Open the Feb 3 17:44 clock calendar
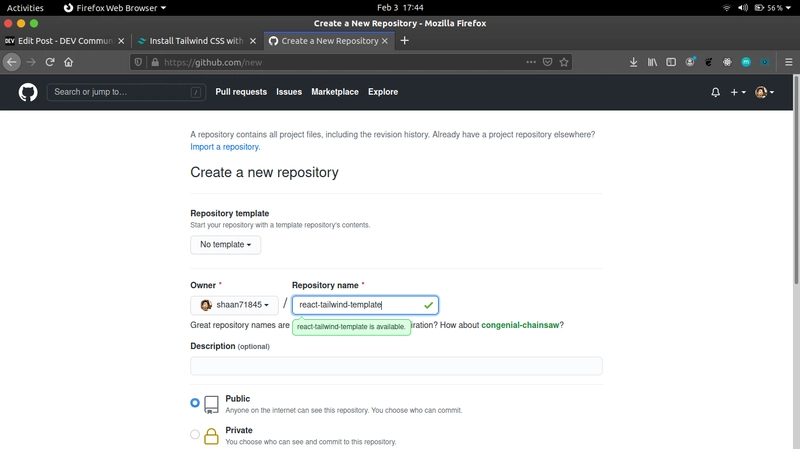Image resolution: width=800 pixels, height=449 pixels. point(400,8)
